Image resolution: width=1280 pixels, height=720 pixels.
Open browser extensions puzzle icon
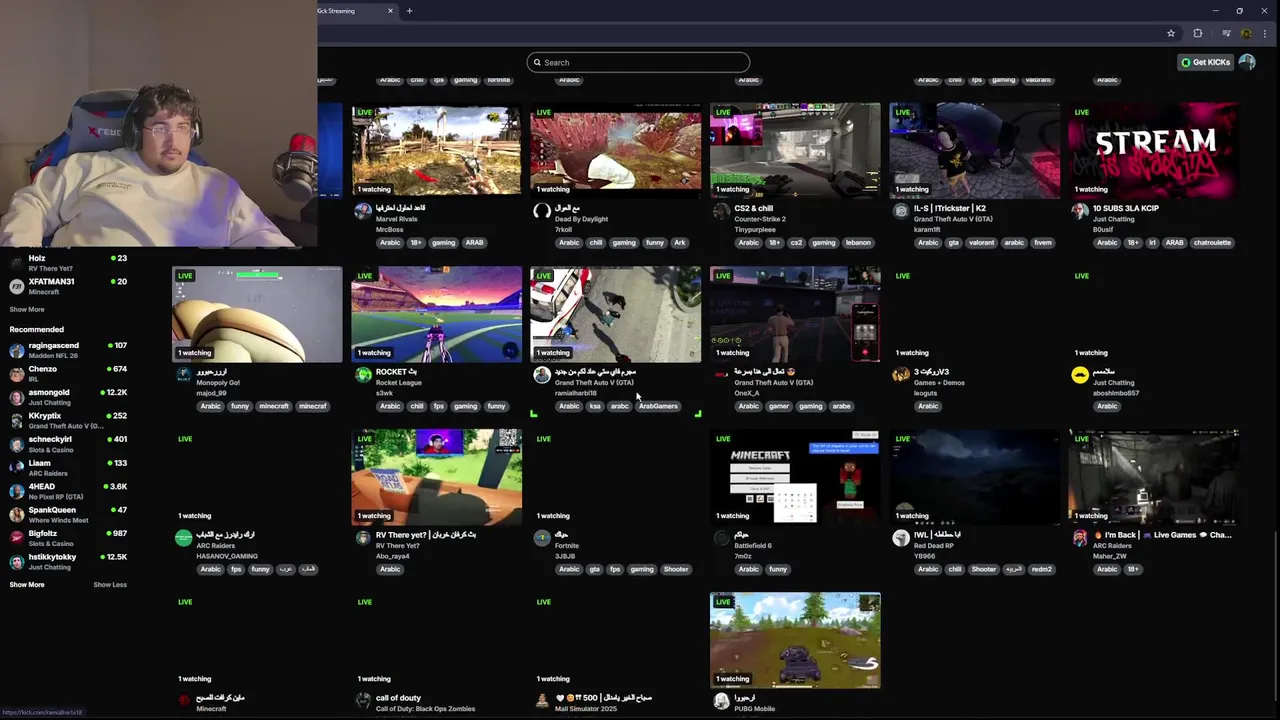(x=1197, y=33)
